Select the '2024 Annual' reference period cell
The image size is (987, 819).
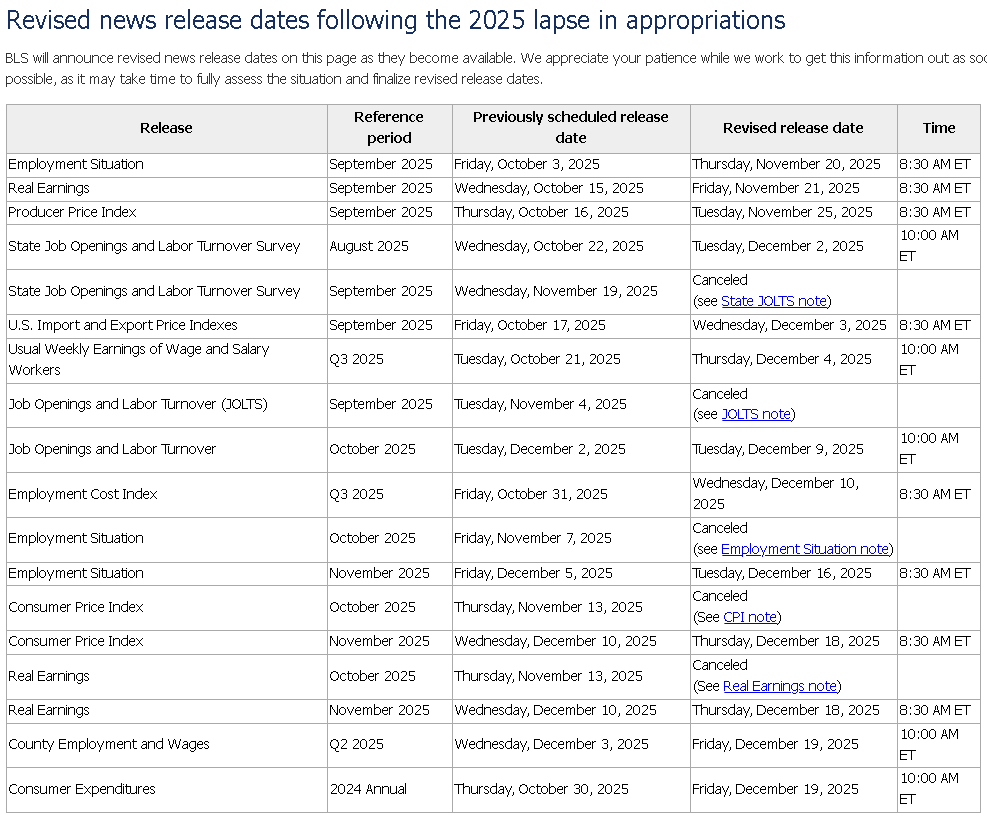click(368, 789)
